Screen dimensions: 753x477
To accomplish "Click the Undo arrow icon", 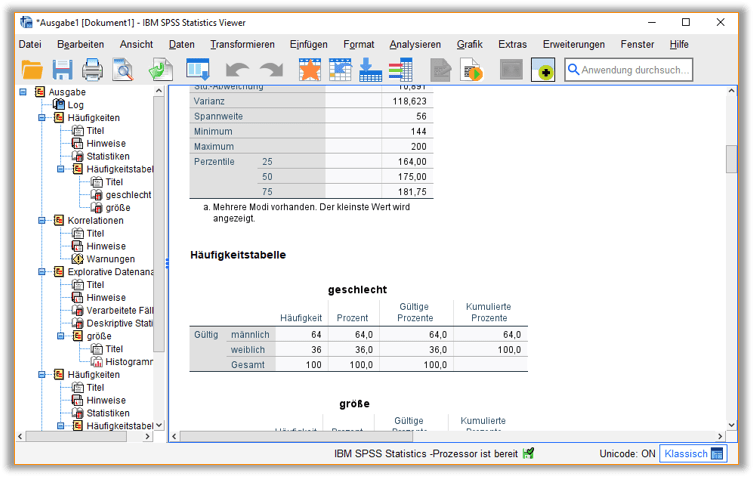I will pyautogui.click(x=237, y=70).
